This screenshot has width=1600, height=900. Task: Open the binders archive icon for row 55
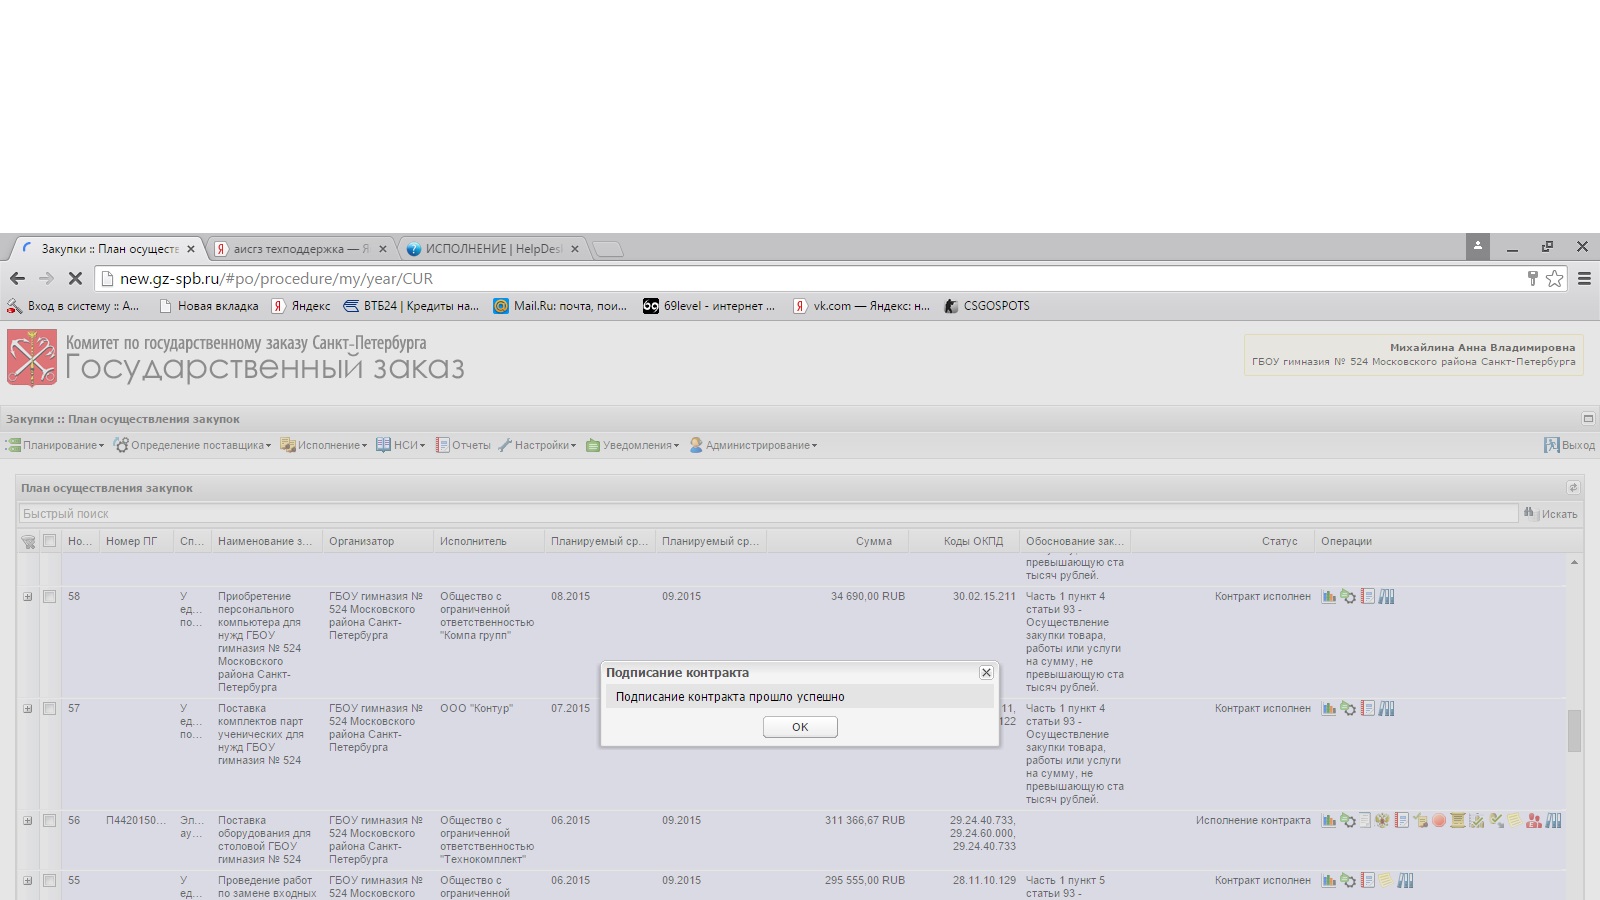click(1405, 881)
